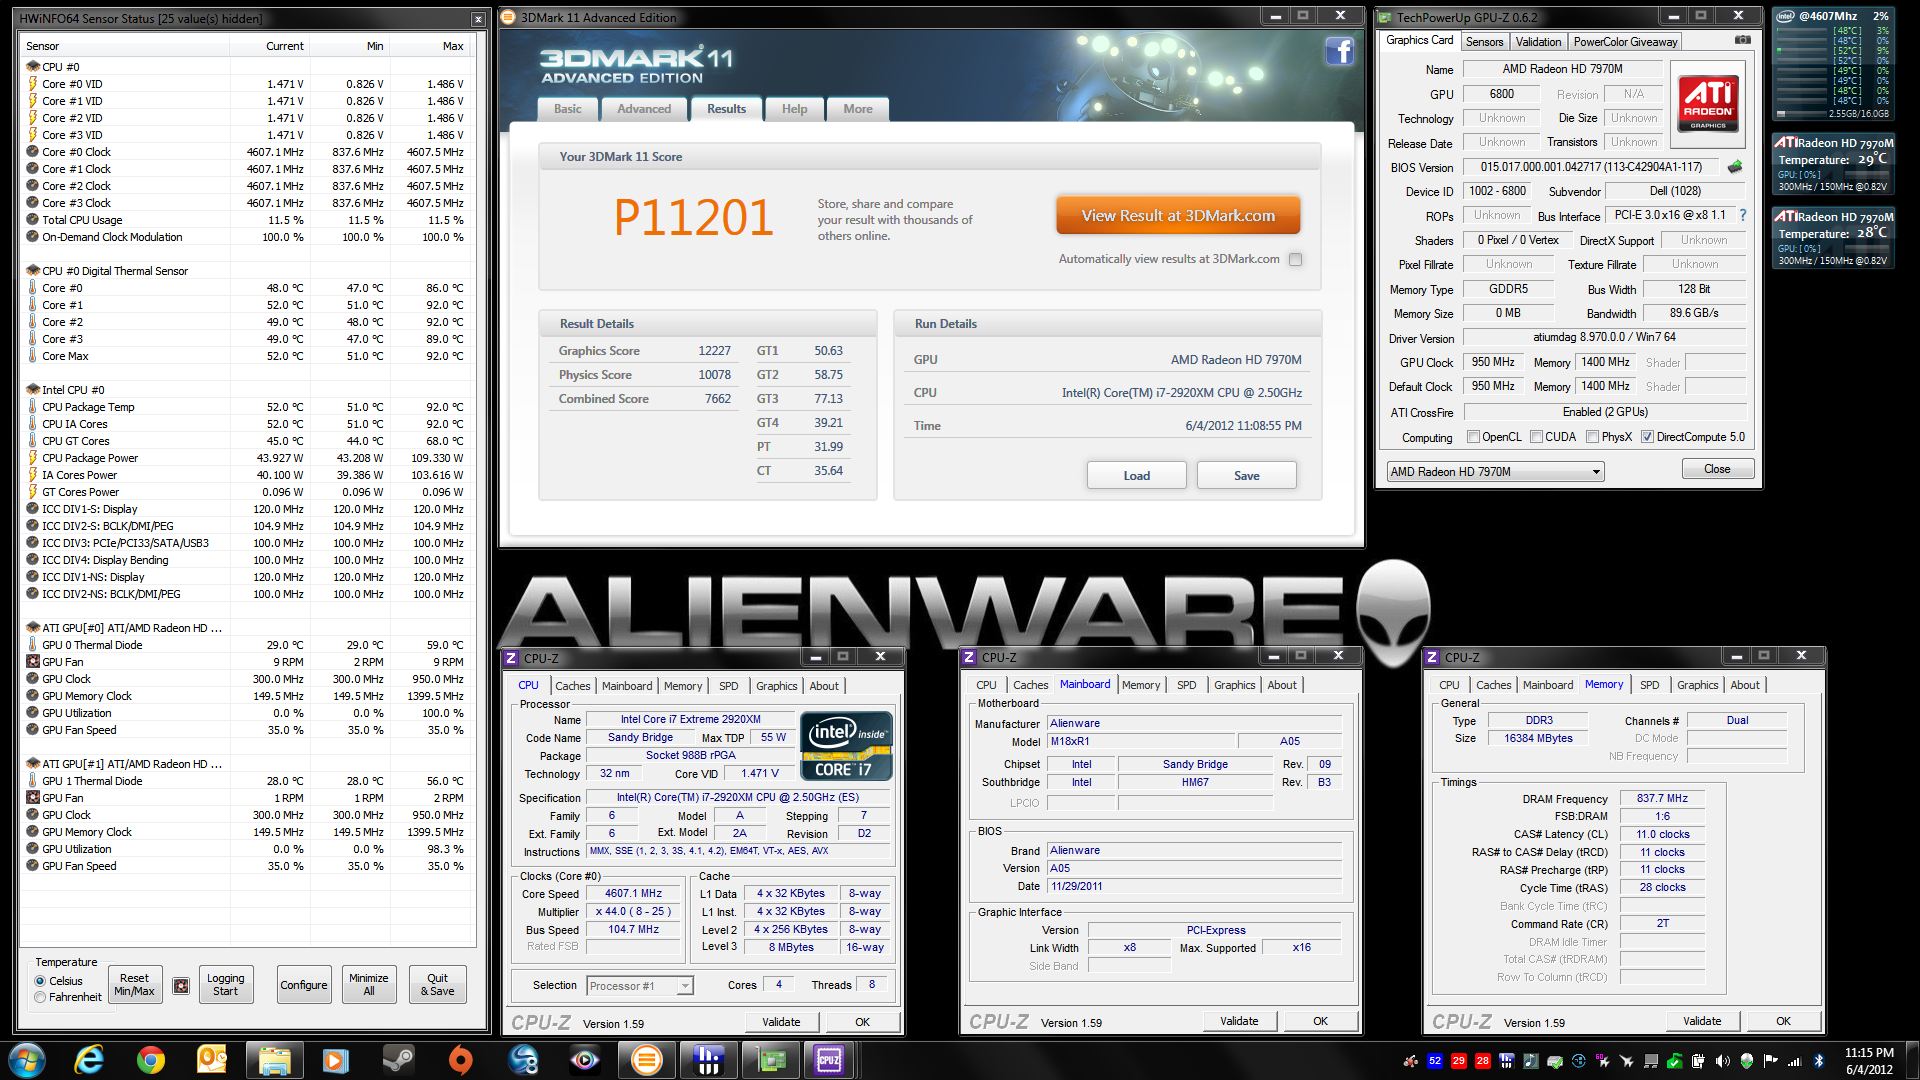Toggle the PhysX checkbox in GPU-Z
The image size is (1920, 1080).
point(1592,437)
